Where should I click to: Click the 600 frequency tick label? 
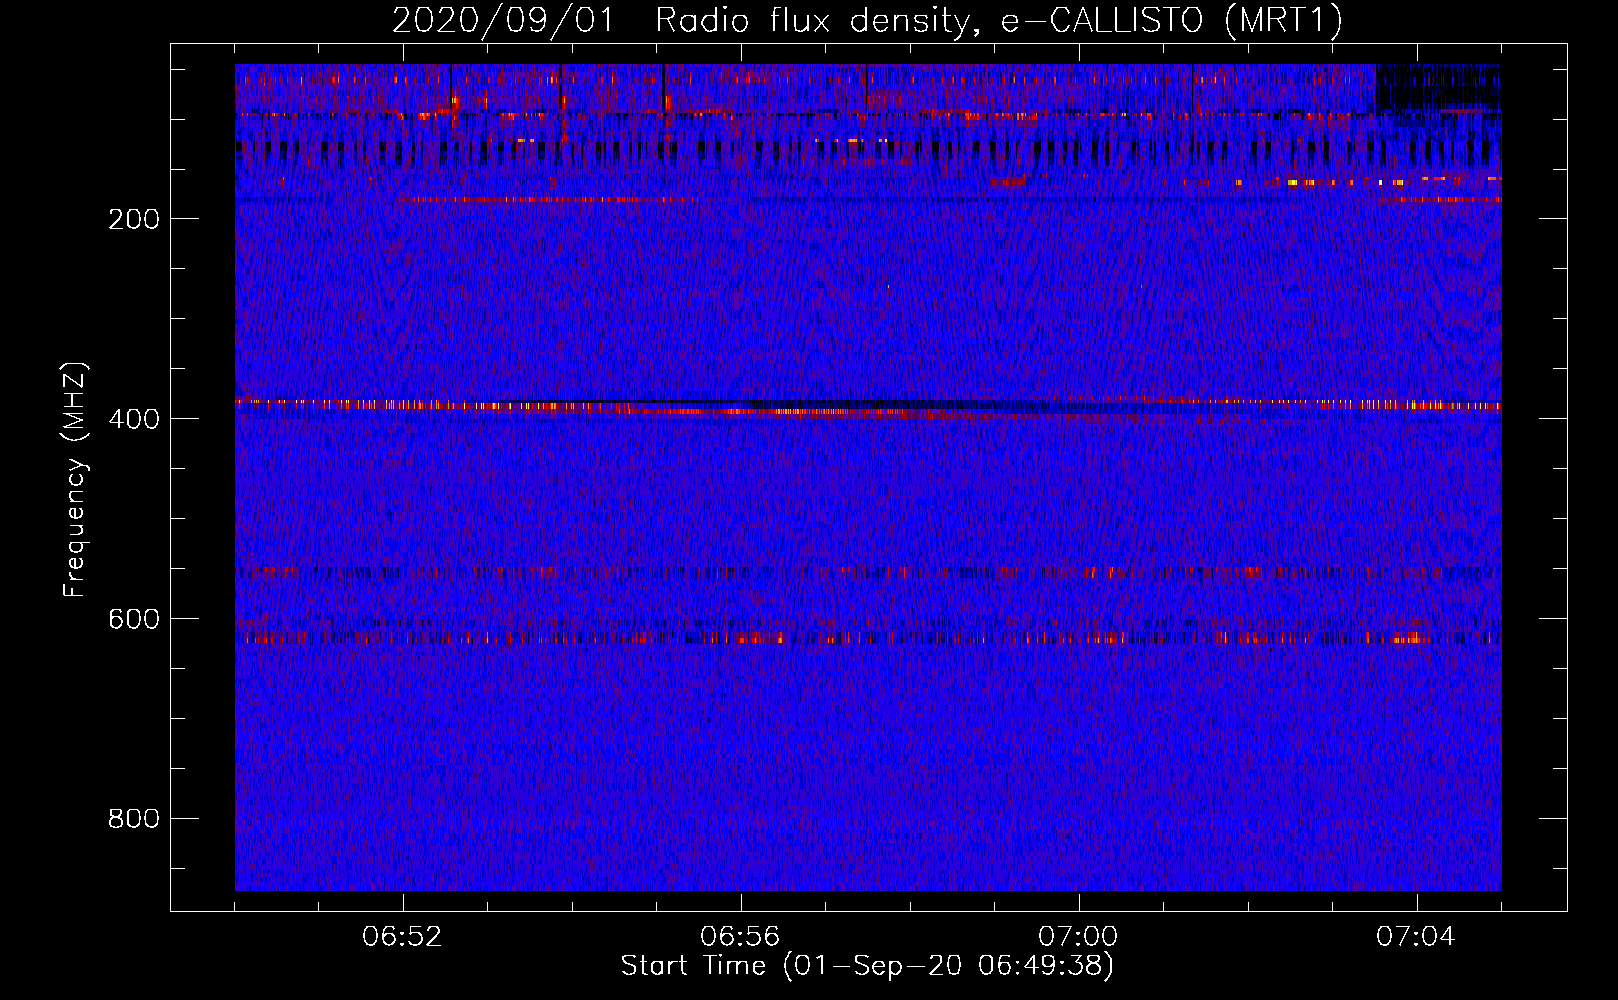tap(134, 619)
